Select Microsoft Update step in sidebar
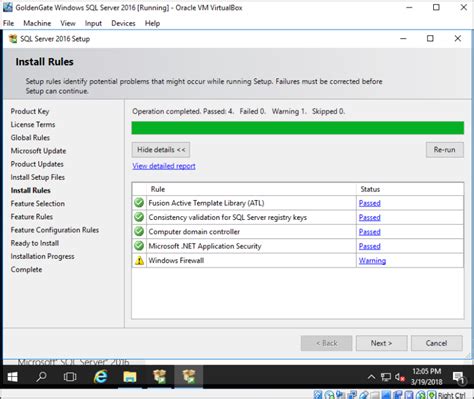This screenshot has height=399, width=474. [x=38, y=151]
